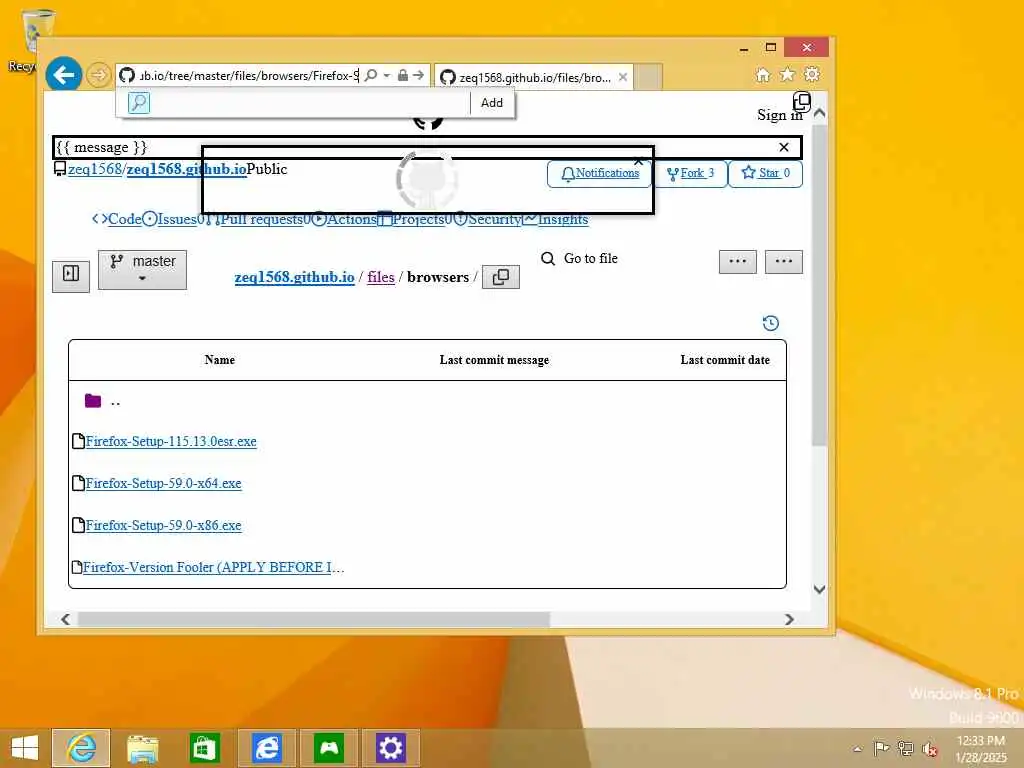
Task: Click the vertical scrollbar up arrow
Action: 820,112
